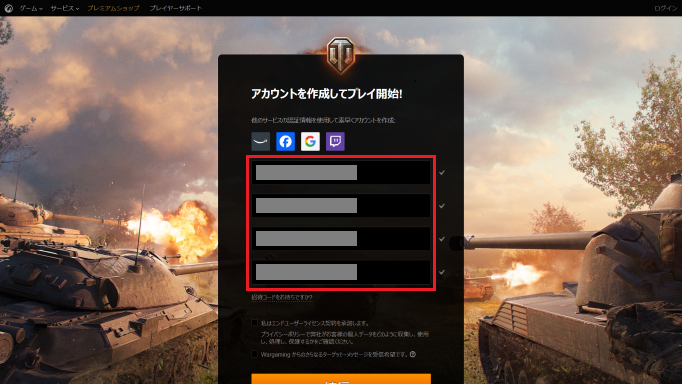Sign up with Twitch icon
The image size is (682, 384).
pos(335,141)
